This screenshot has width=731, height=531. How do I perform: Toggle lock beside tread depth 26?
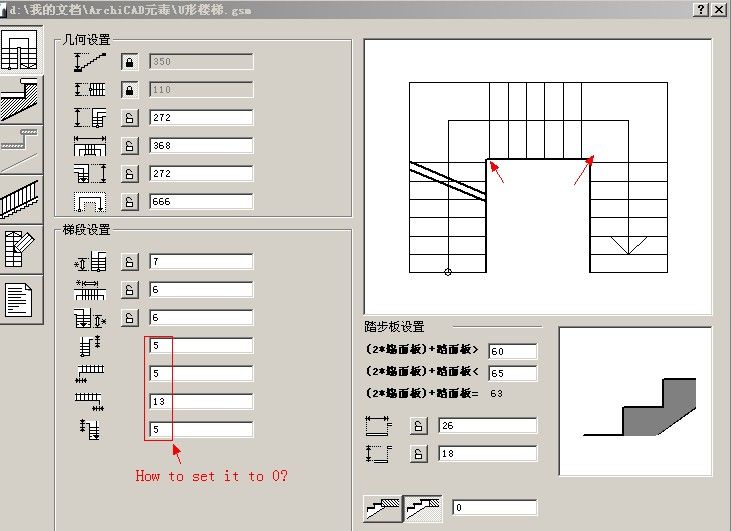[418, 426]
